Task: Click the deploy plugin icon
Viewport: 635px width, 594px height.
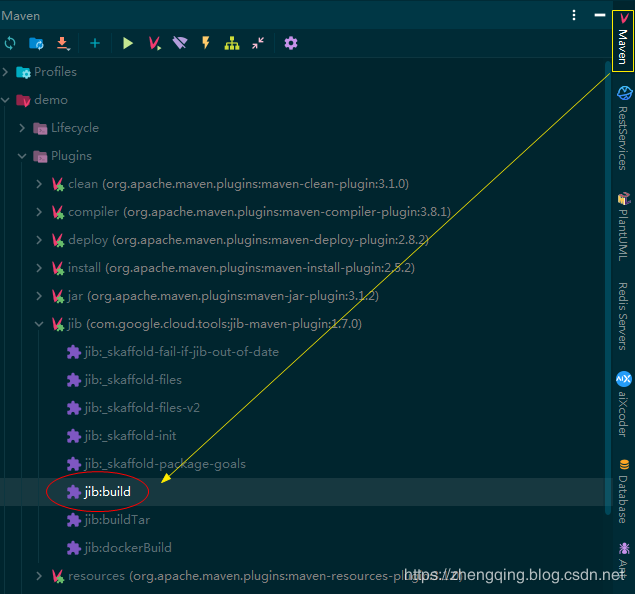Action: tap(58, 240)
